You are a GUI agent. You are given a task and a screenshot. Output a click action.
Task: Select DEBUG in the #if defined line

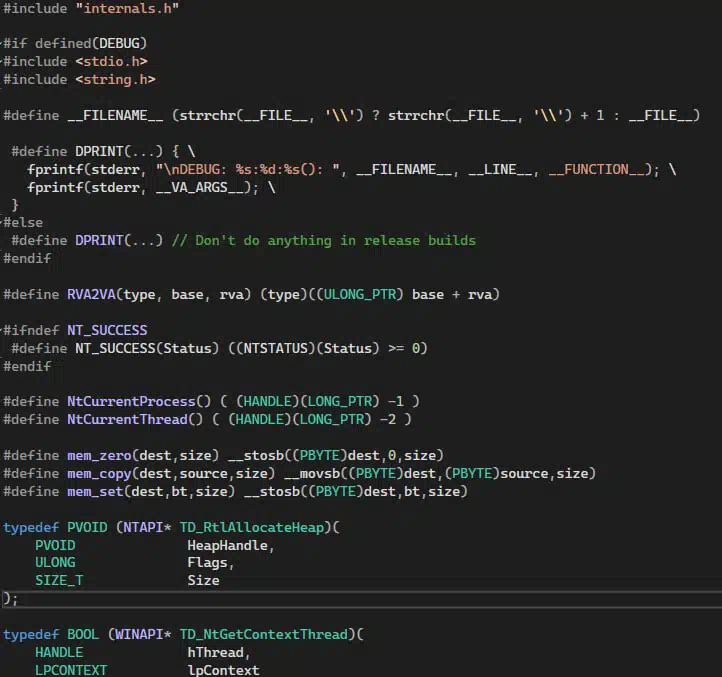pyautogui.click(x=119, y=43)
